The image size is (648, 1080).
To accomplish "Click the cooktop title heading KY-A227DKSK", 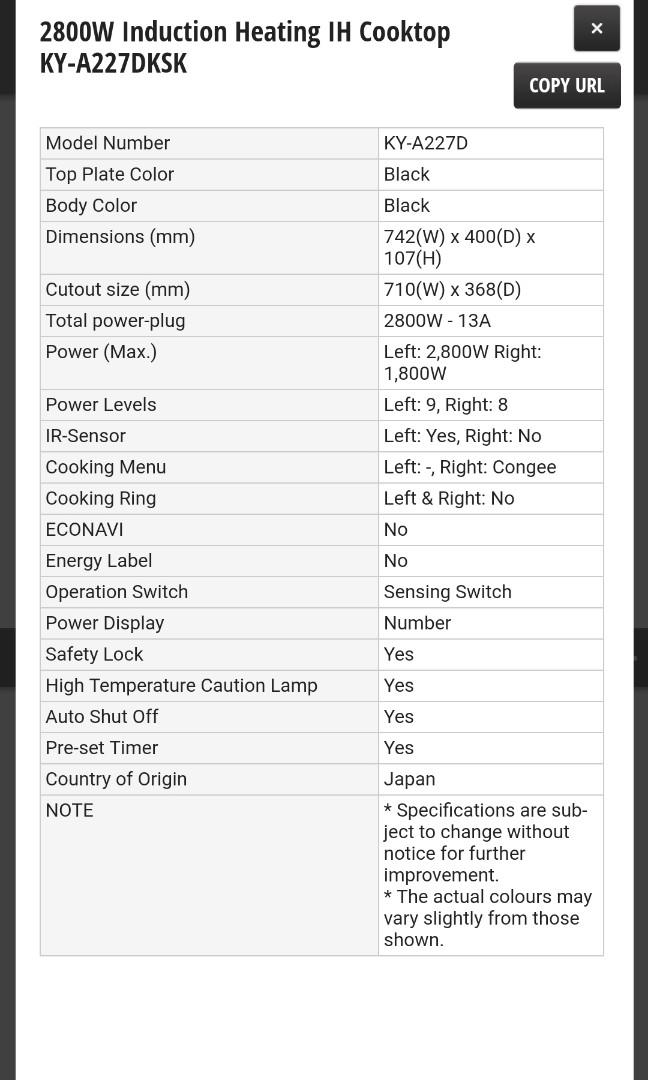I will tap(244, 47).
